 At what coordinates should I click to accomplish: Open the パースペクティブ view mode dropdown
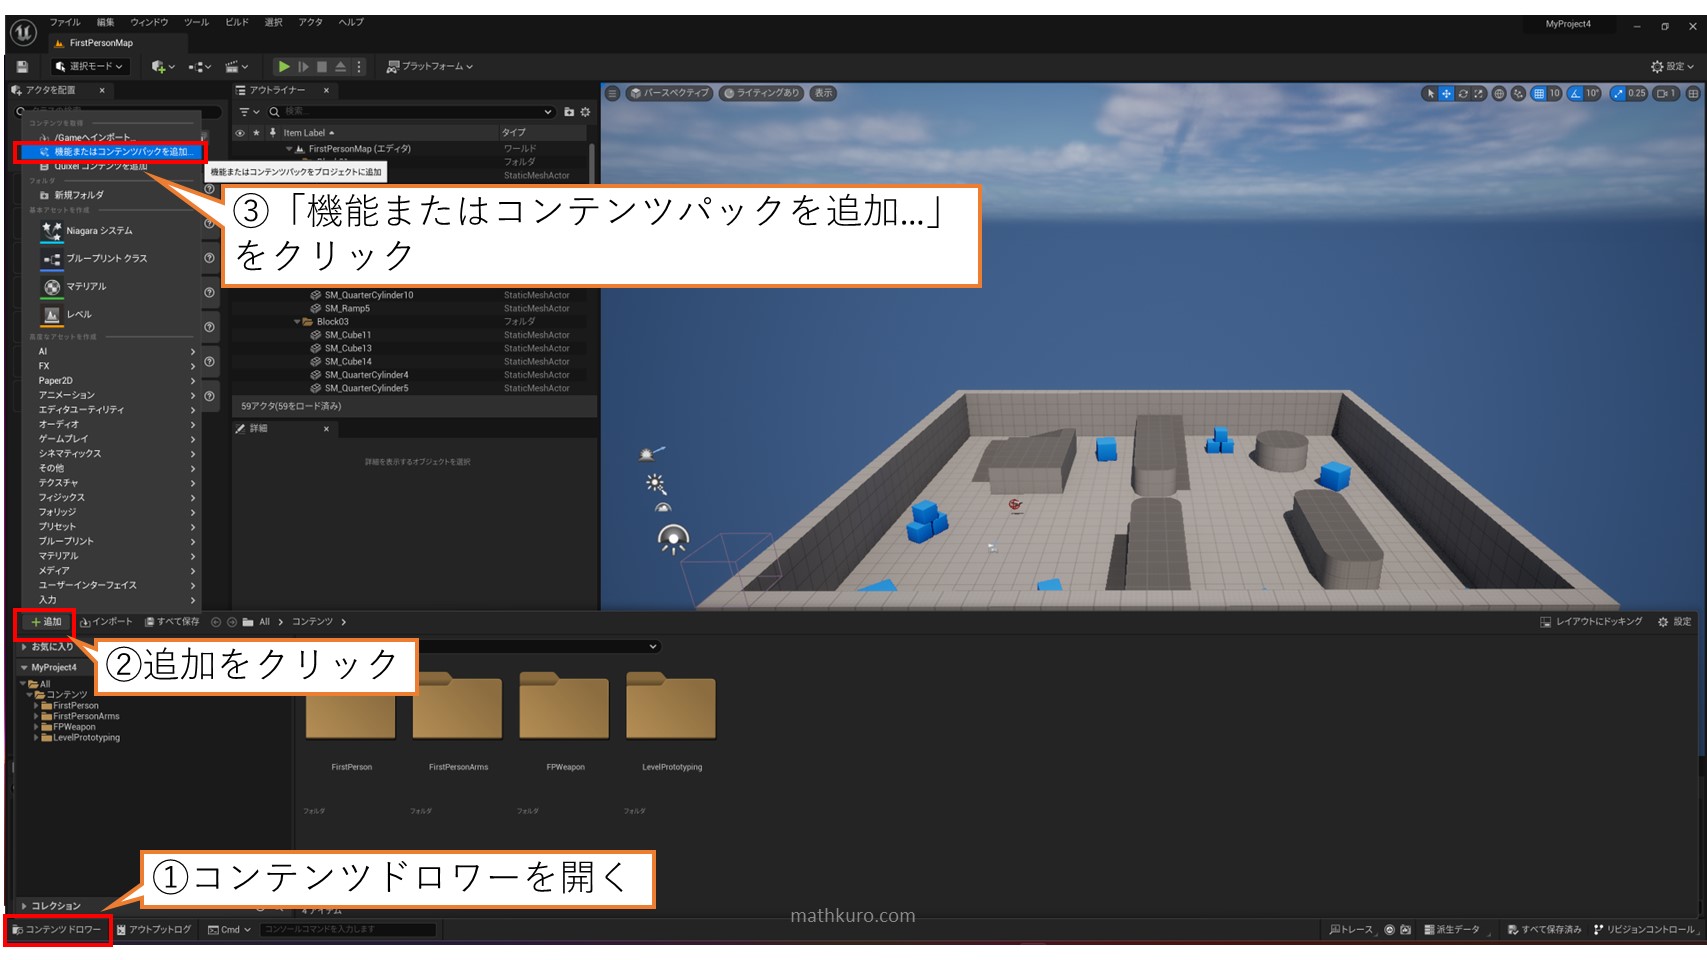pos(669,93)
